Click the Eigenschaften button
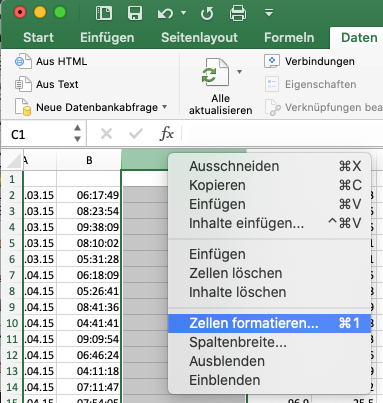 tap(310, 84)
